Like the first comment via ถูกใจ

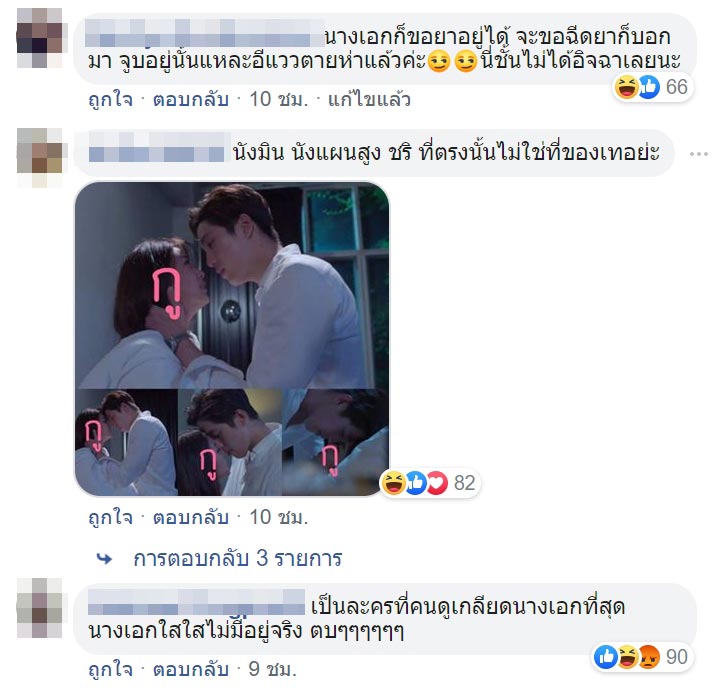(x=110, y=99)
